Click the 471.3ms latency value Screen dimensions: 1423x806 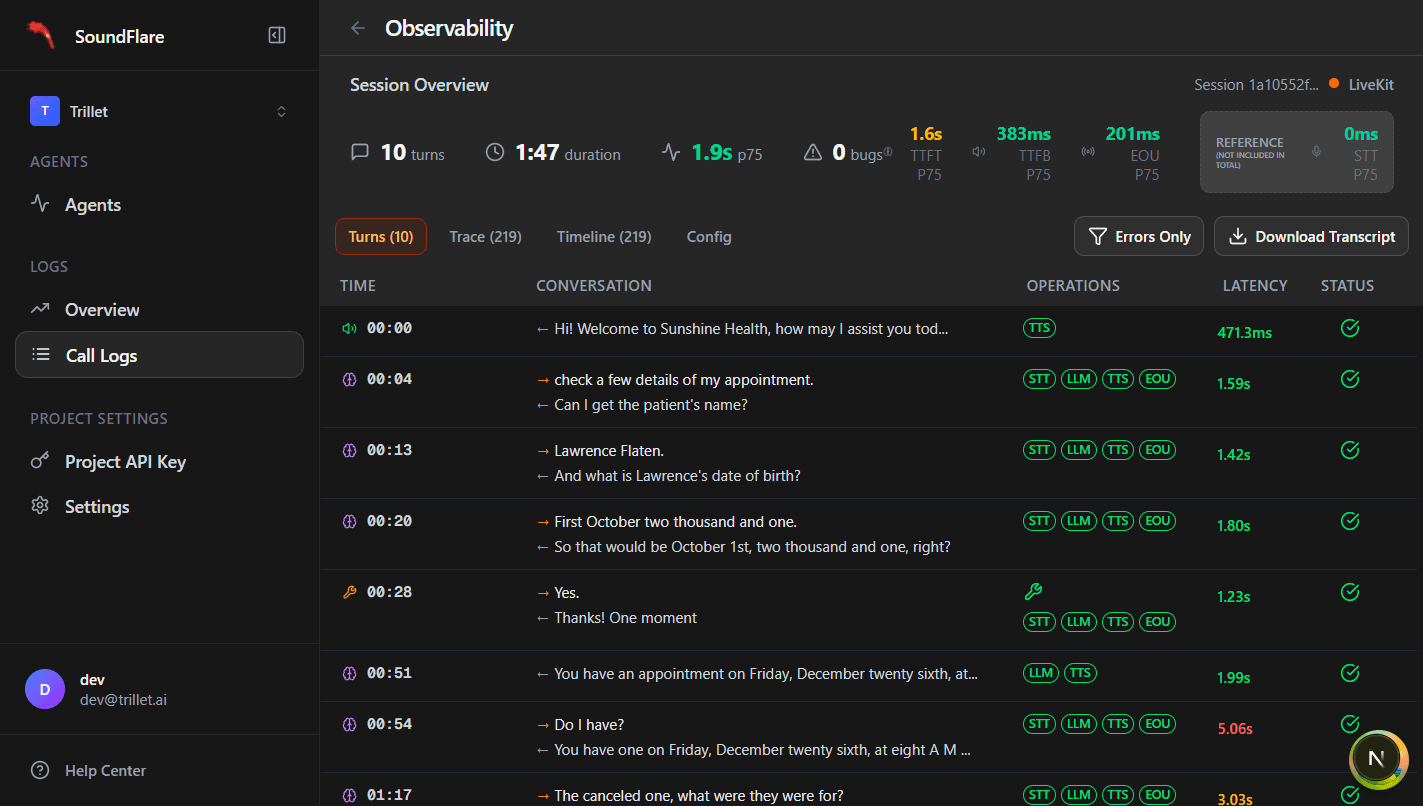1244,333
